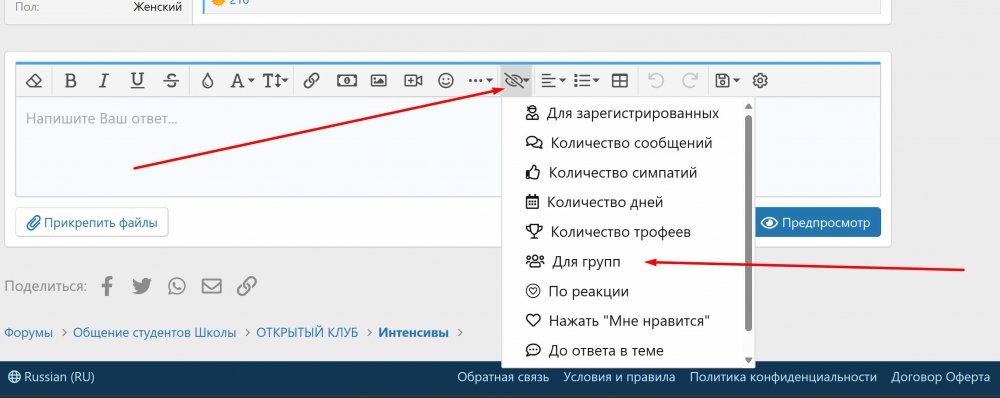The image size is (1000, 398).
Task: Toggle BB code mode gear icon
Action: (x=760, y=81)
